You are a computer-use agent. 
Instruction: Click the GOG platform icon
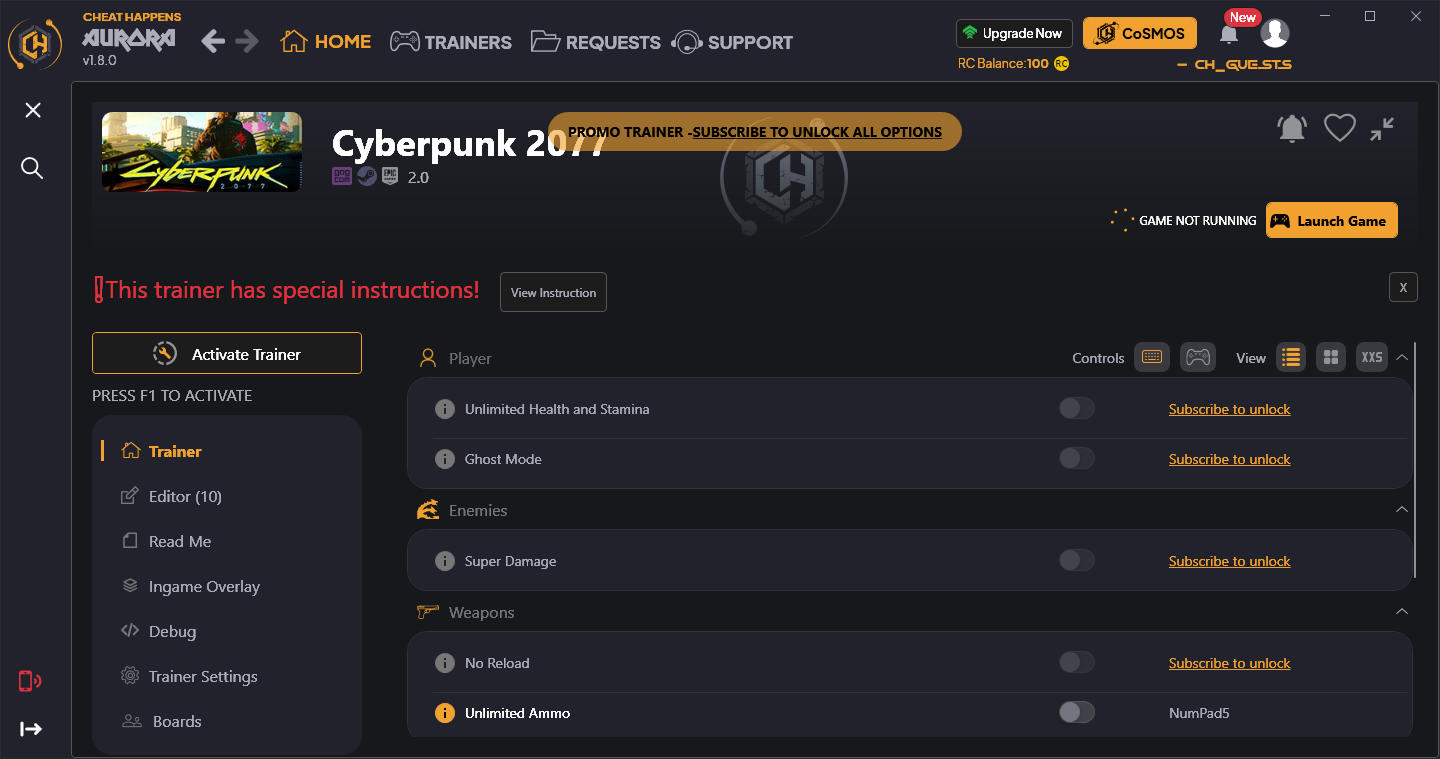pyautogui.click(x=342, y=177)
